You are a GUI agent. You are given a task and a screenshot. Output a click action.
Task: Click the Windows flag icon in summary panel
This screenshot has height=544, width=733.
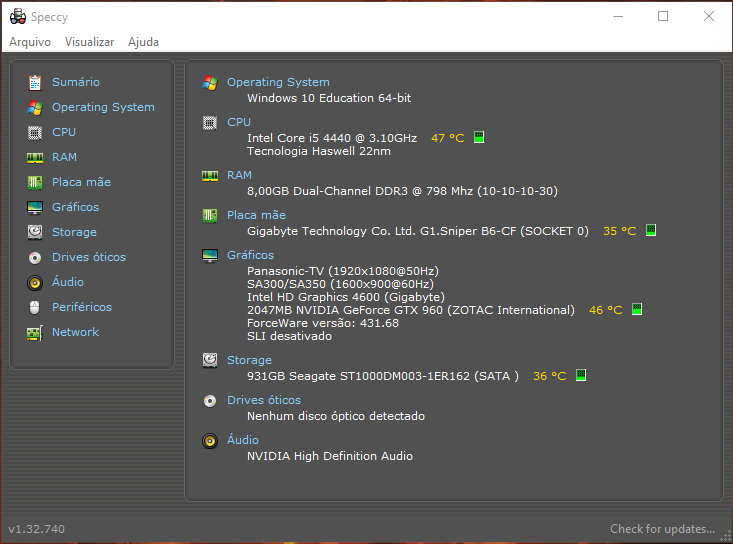point(210,83)
